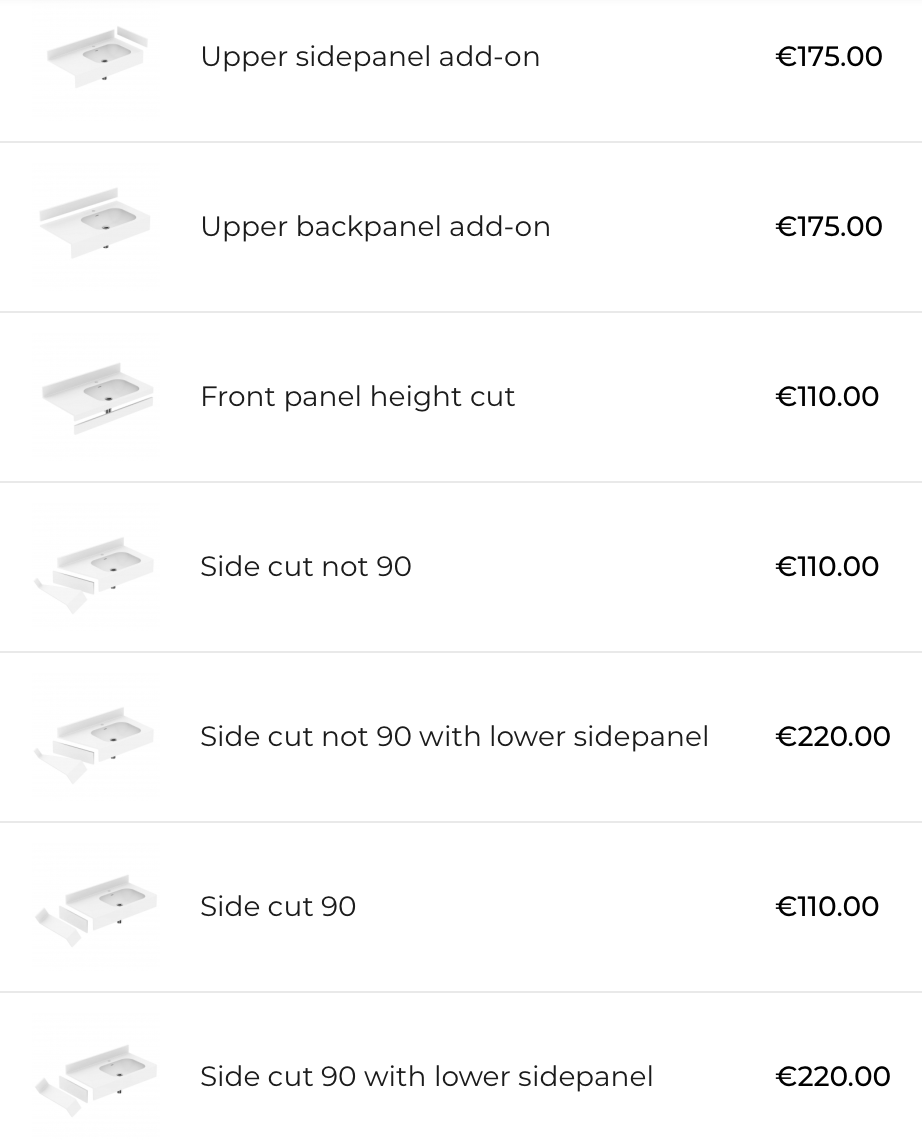Click the Upper sidepanel add-on product image
Image resolution: width=922 pixels, height=1140 pixels.
click(97, 58)
